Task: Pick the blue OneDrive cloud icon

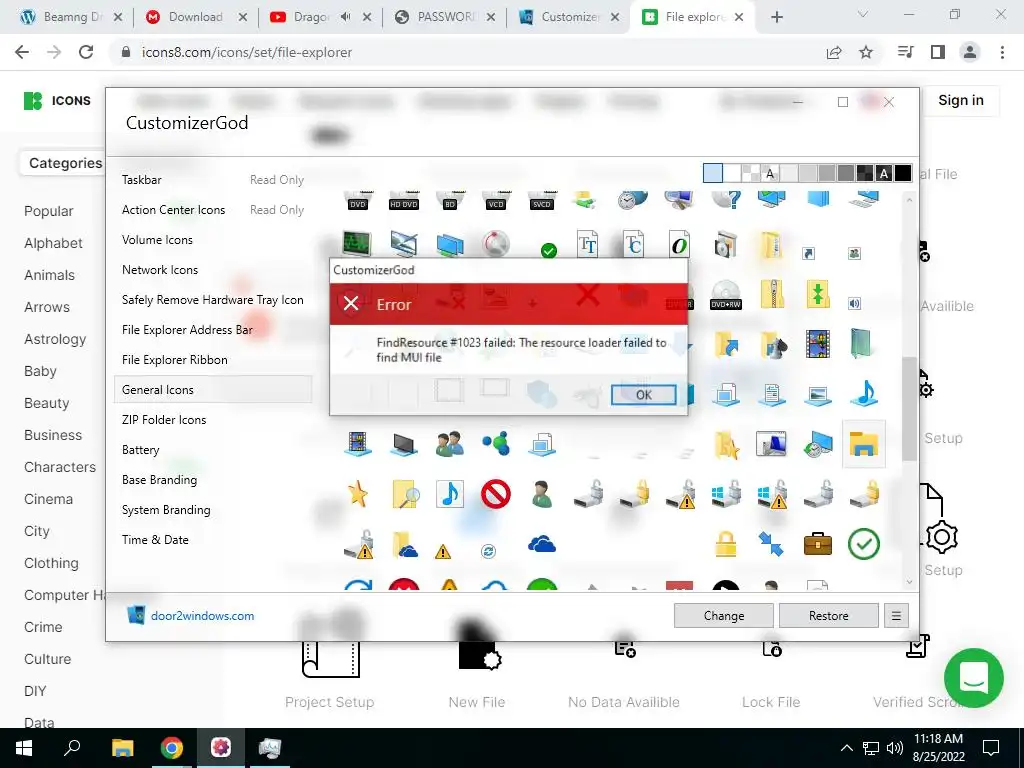Action: [x=541, y=544]
